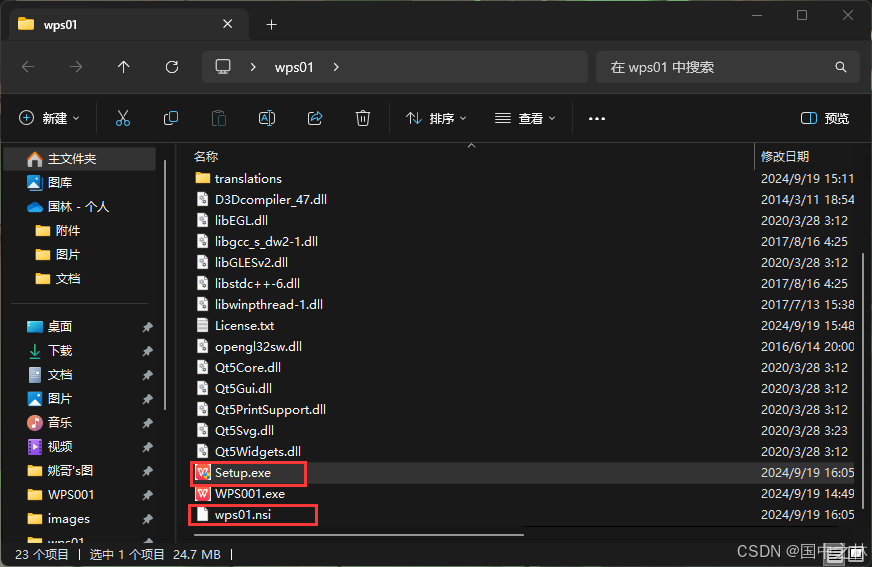
Task: Click the Share icon in the toolbar
Action: [x=315, y=118]
